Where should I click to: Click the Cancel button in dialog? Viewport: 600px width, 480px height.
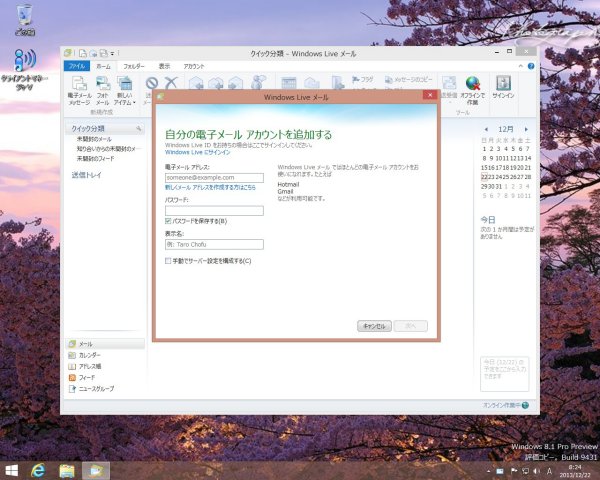coord(374,326)
